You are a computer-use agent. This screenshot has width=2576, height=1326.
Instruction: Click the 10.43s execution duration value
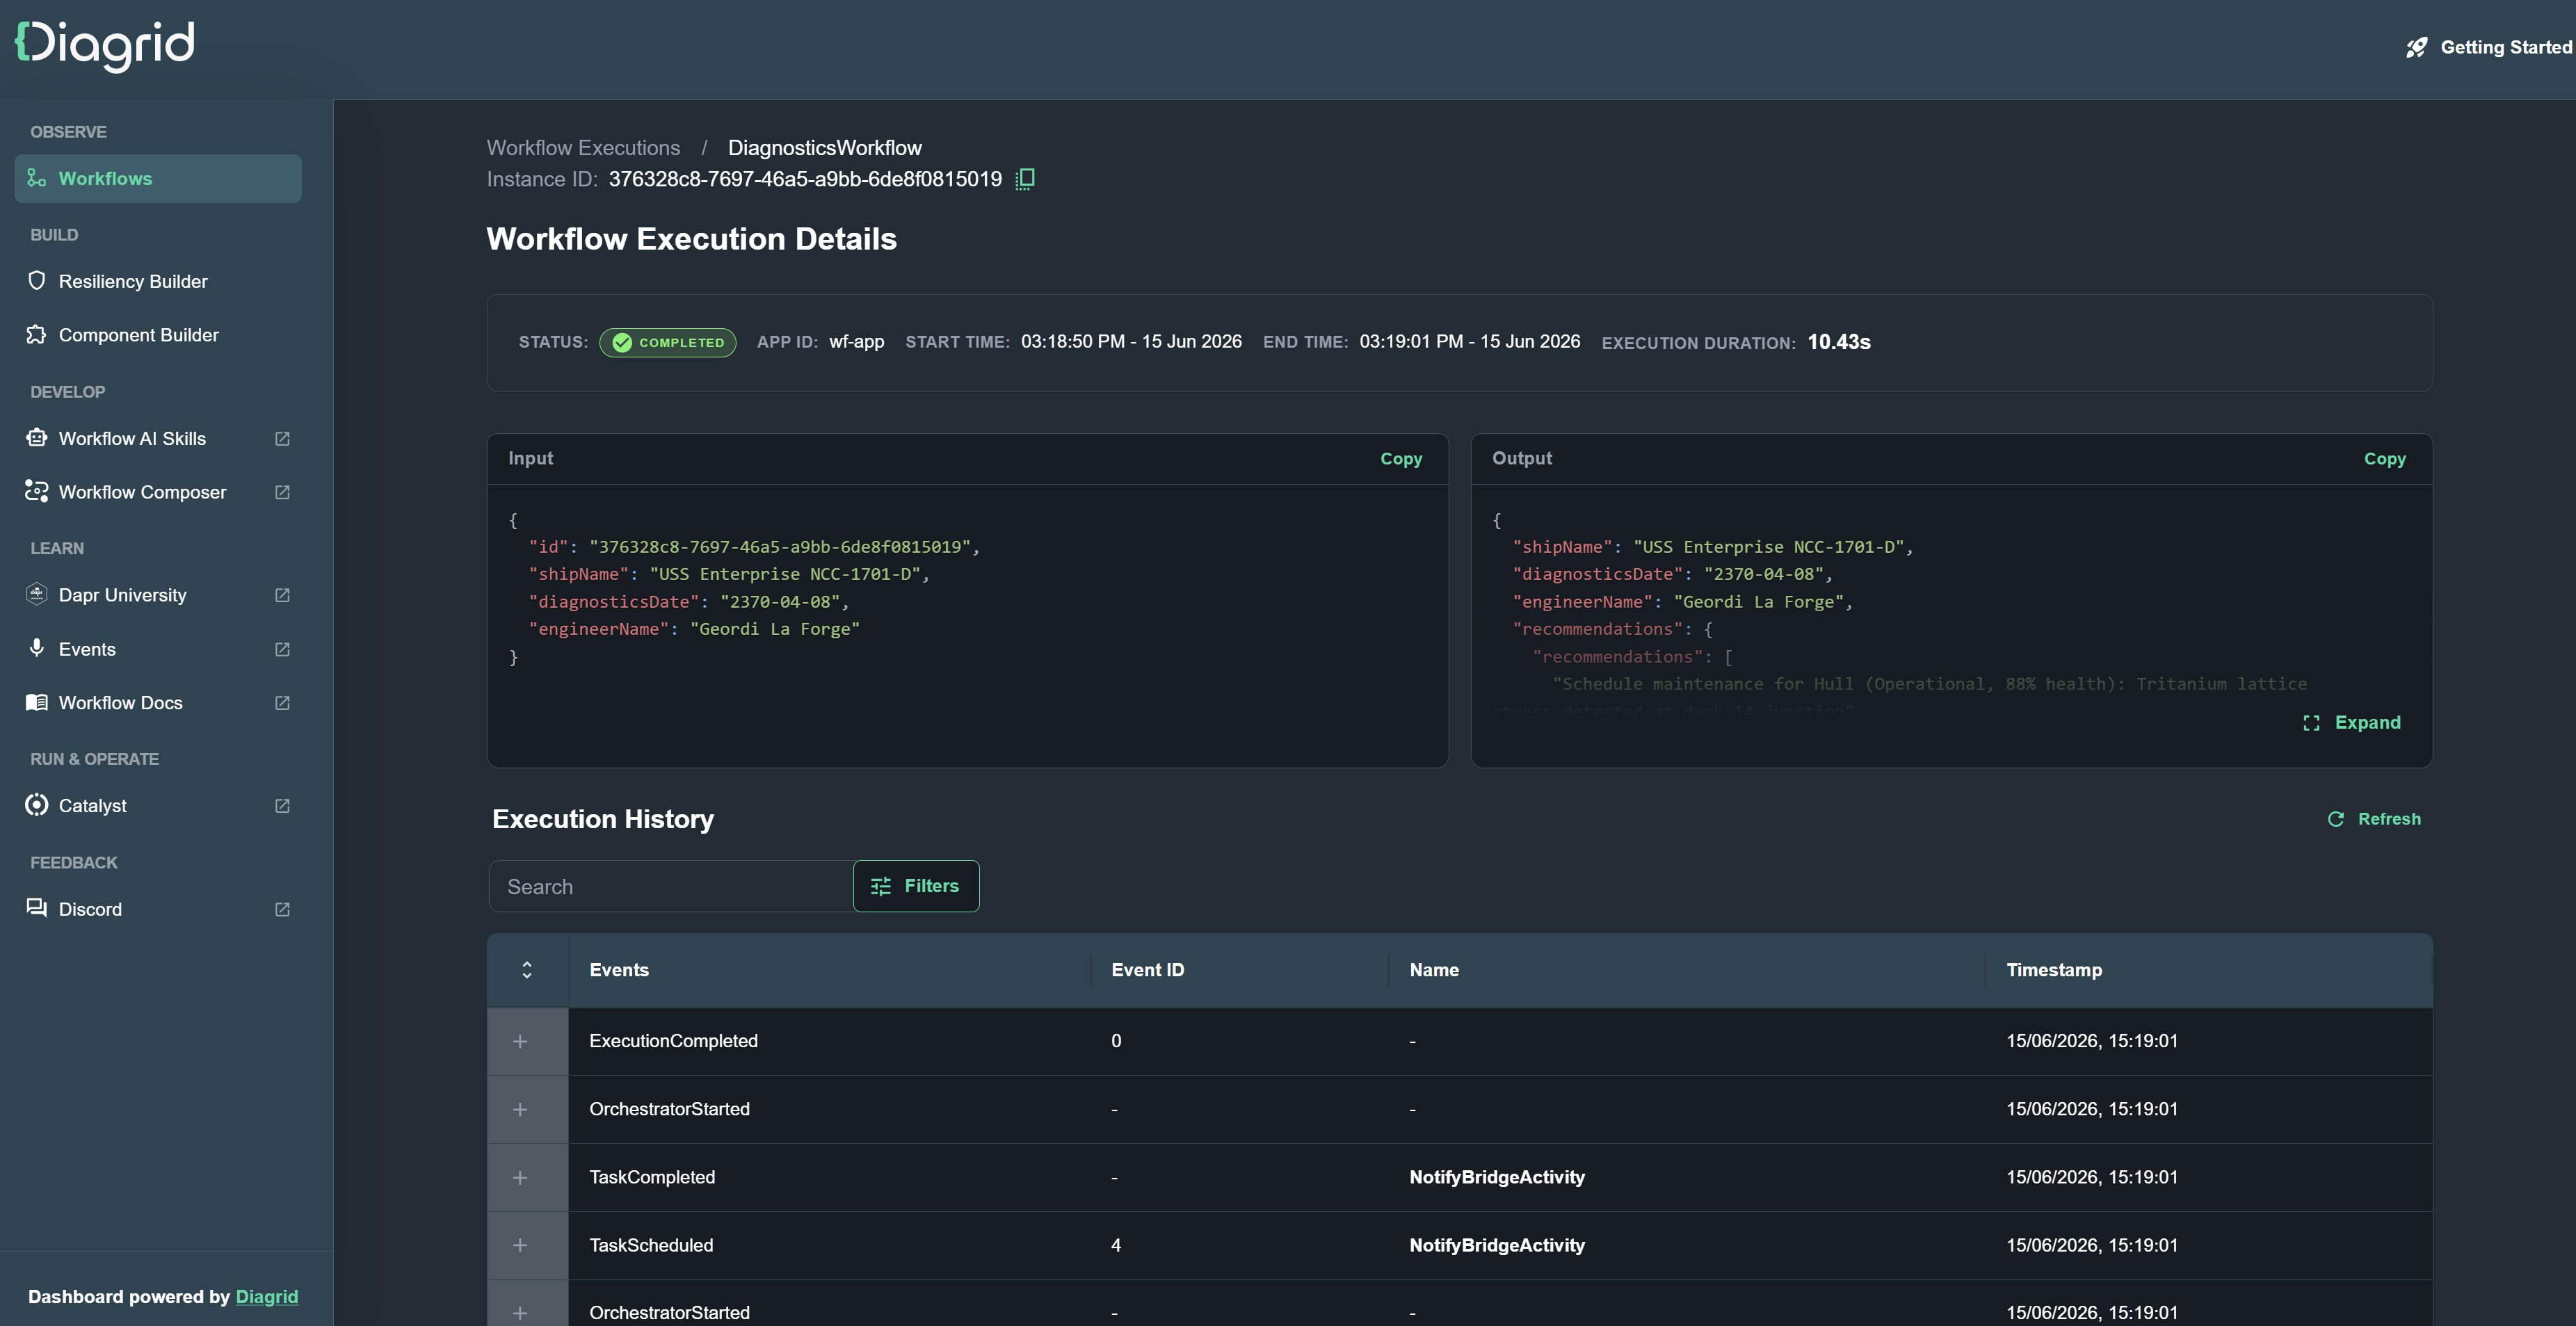(1838, 342)
